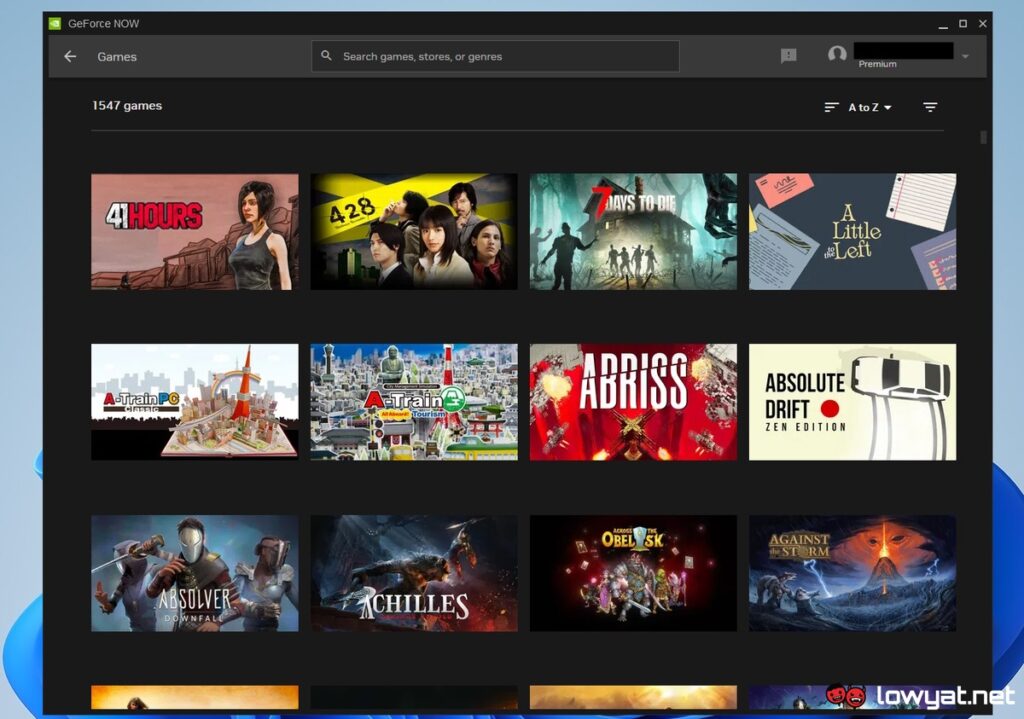The width and height of the screenshot is (1024, 719).
Task: Open the Achilles game tile
Action: coord(414,573)
